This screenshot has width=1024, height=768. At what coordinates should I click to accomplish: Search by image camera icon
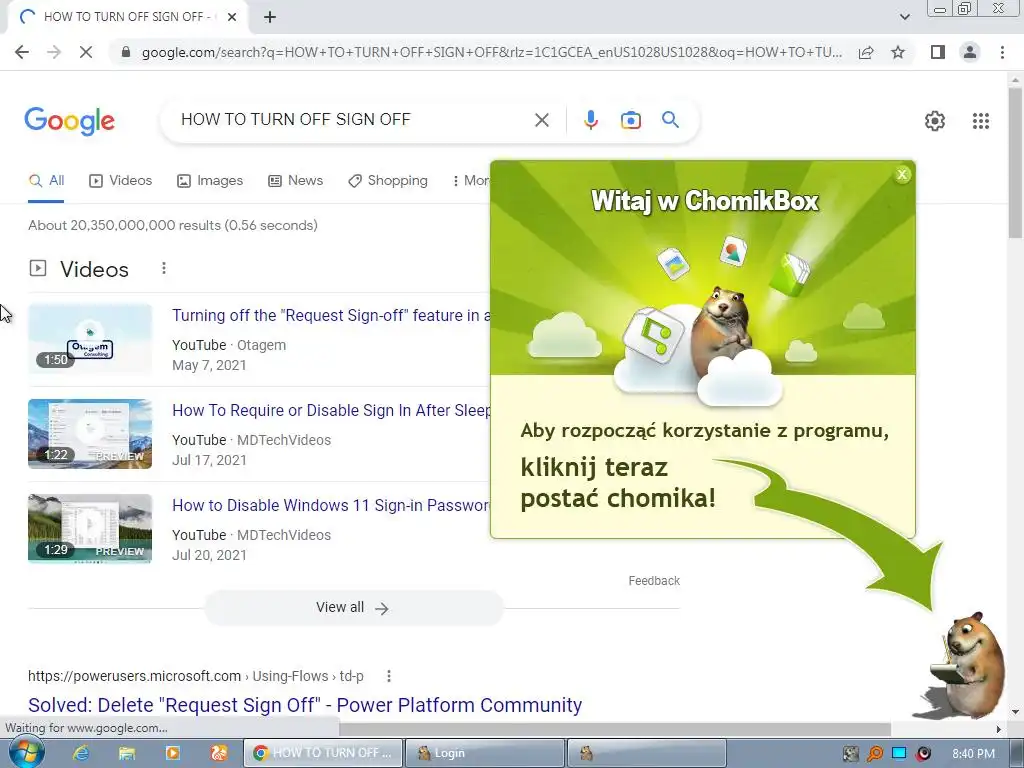630,120
